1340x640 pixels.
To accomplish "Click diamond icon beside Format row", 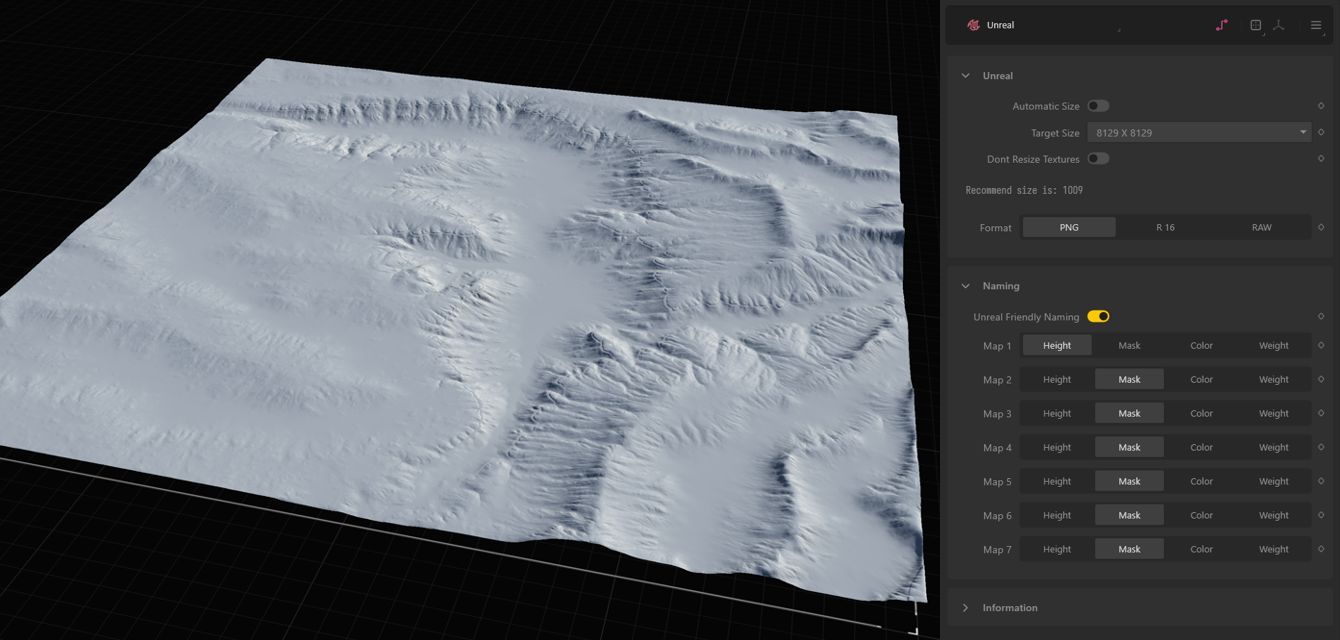I will click(1321, 227).
